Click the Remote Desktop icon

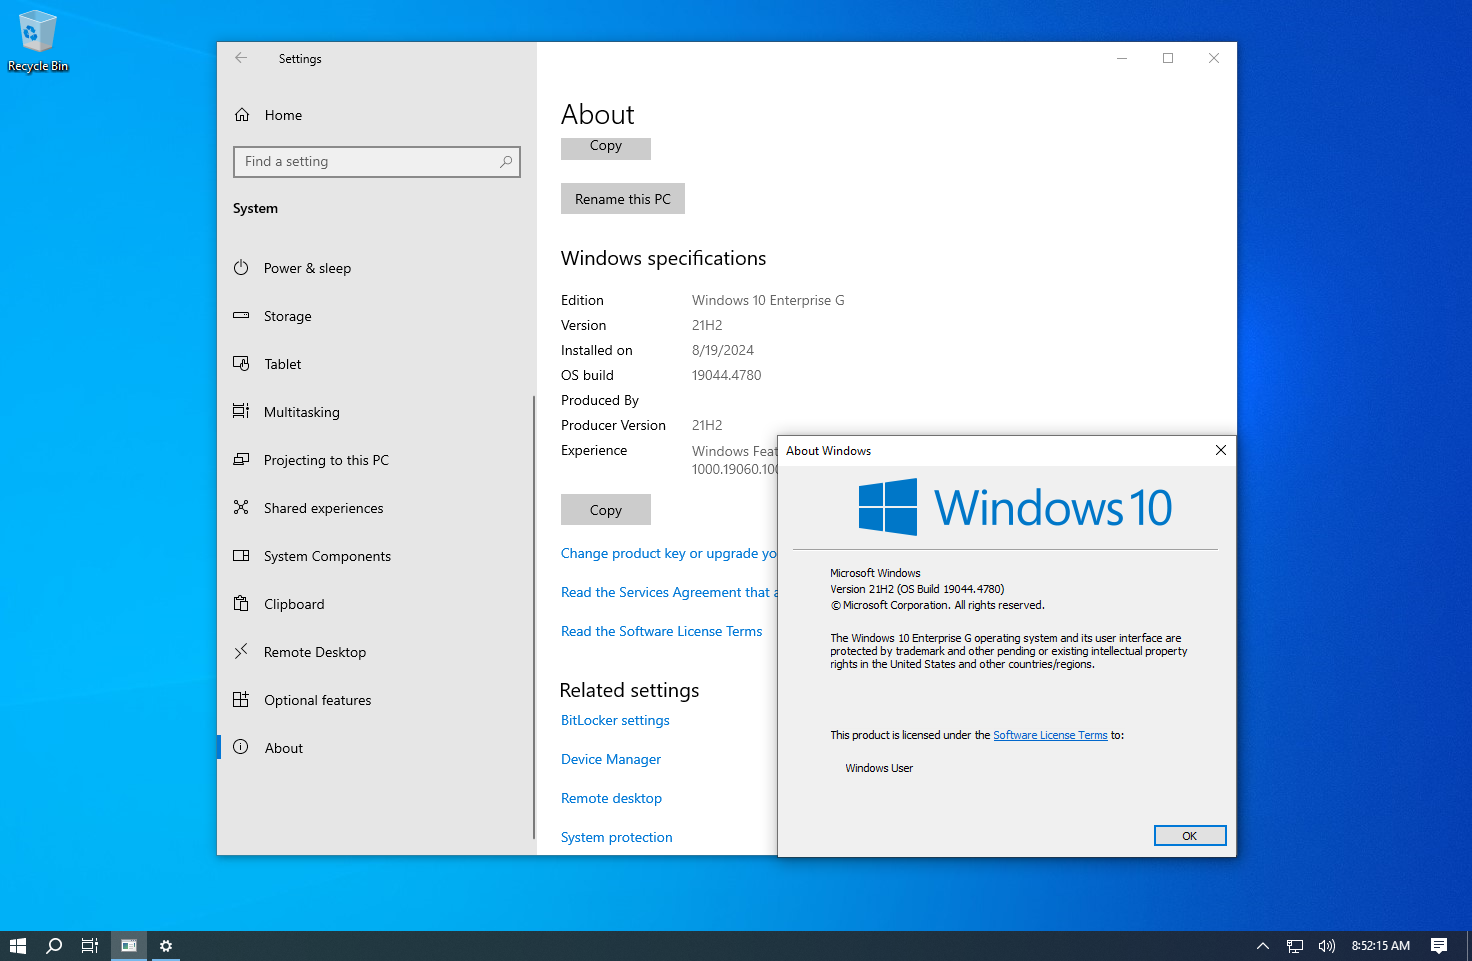pos(241,651)
